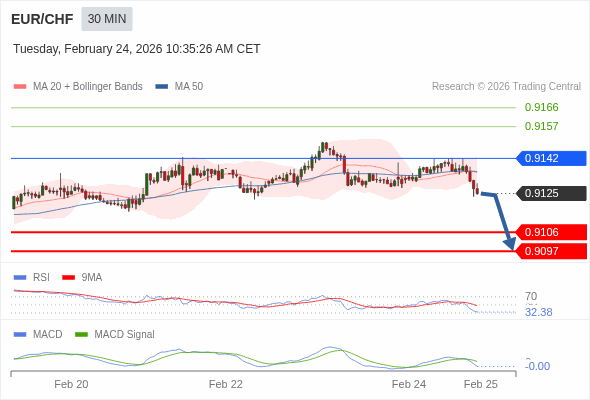Click the red 0.9097 support price tag

[x=551, y=251]
